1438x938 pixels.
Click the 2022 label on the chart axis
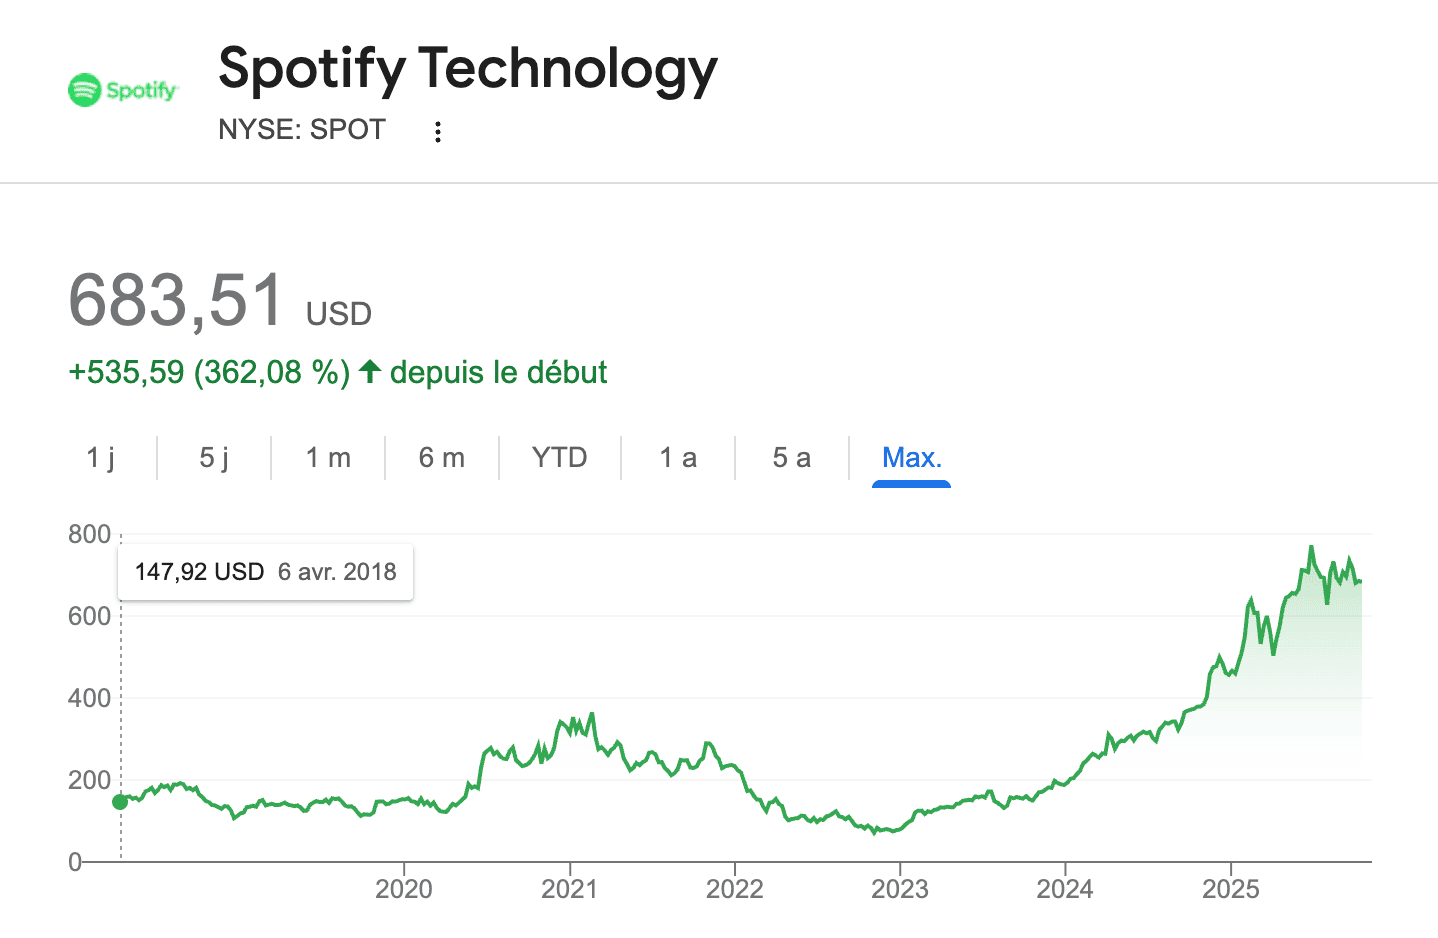click(736, 887)
